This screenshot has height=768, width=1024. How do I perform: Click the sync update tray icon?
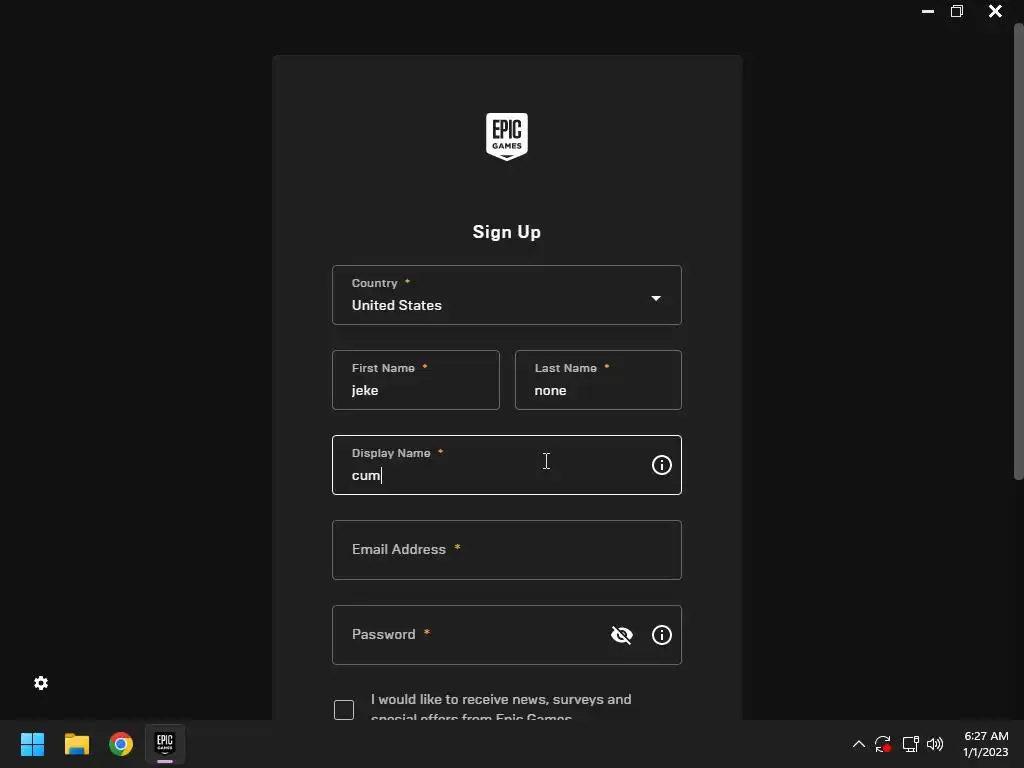883,744
